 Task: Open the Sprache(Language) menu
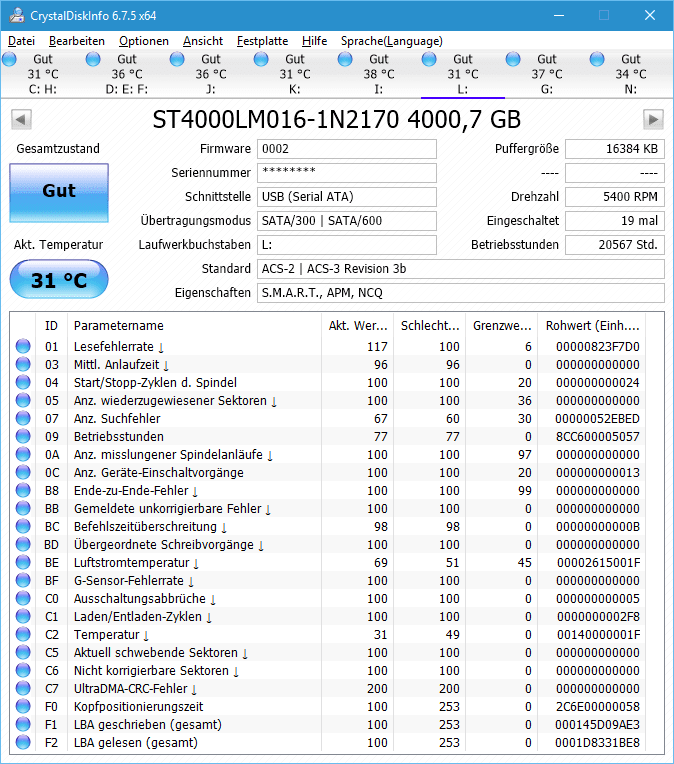coord(391,41)
